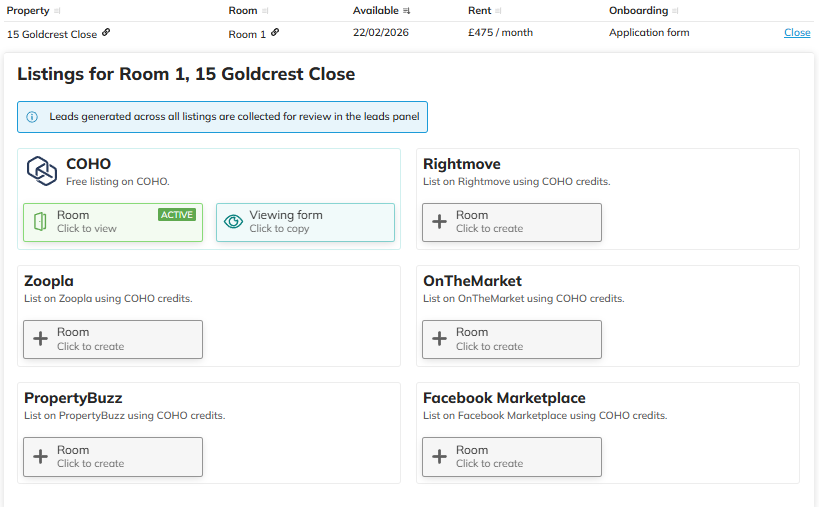Screen dimensions: 819x507
Task: Copy the COHO Viewing form link
Action: (x=305, y=222)
